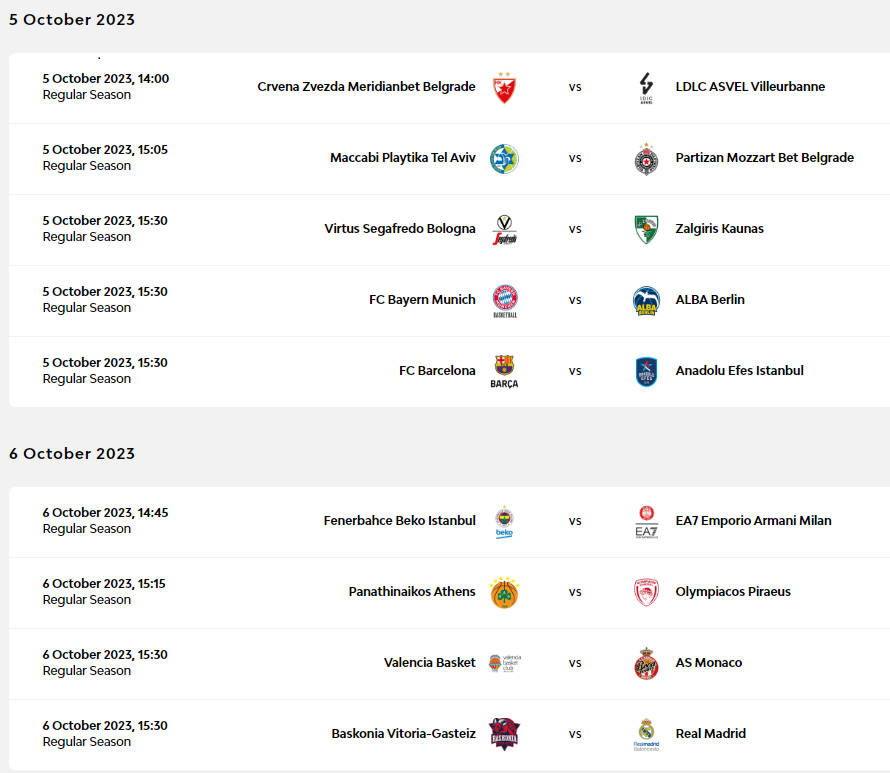
Task: Click the Crvena Zvezda red shield logo
Action: point(504,88)
